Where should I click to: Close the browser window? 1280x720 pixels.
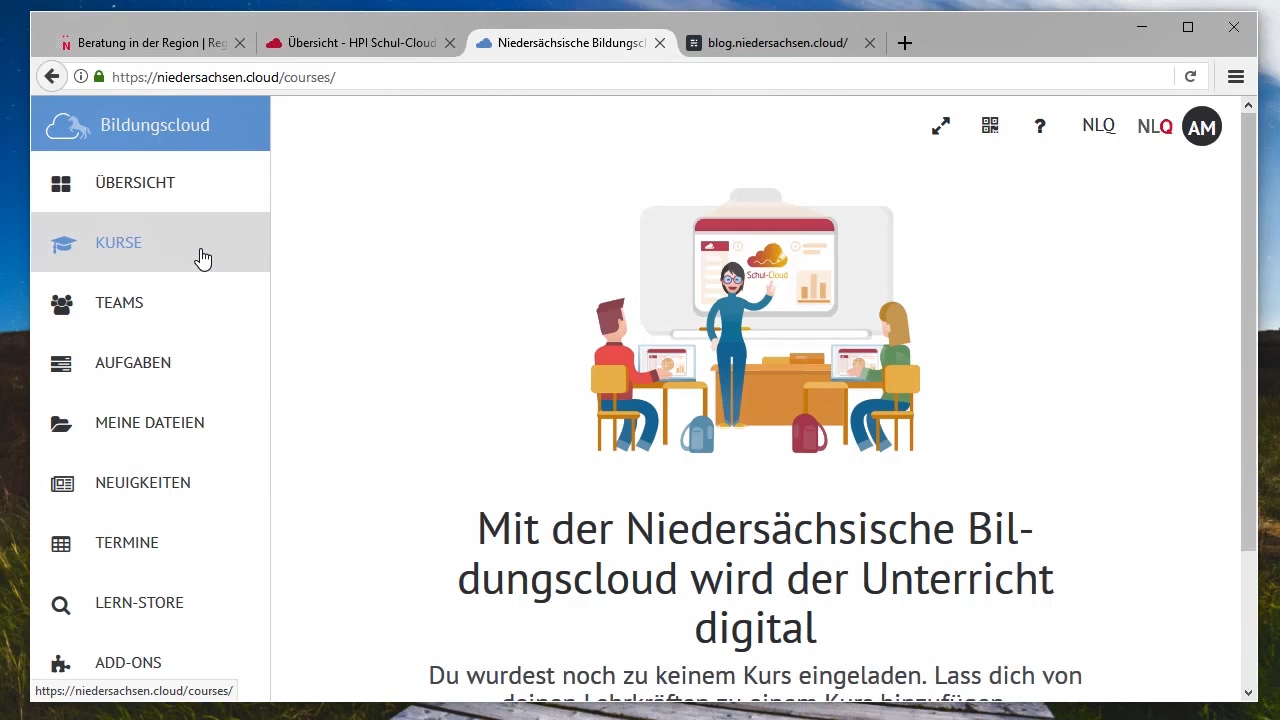1234,27
